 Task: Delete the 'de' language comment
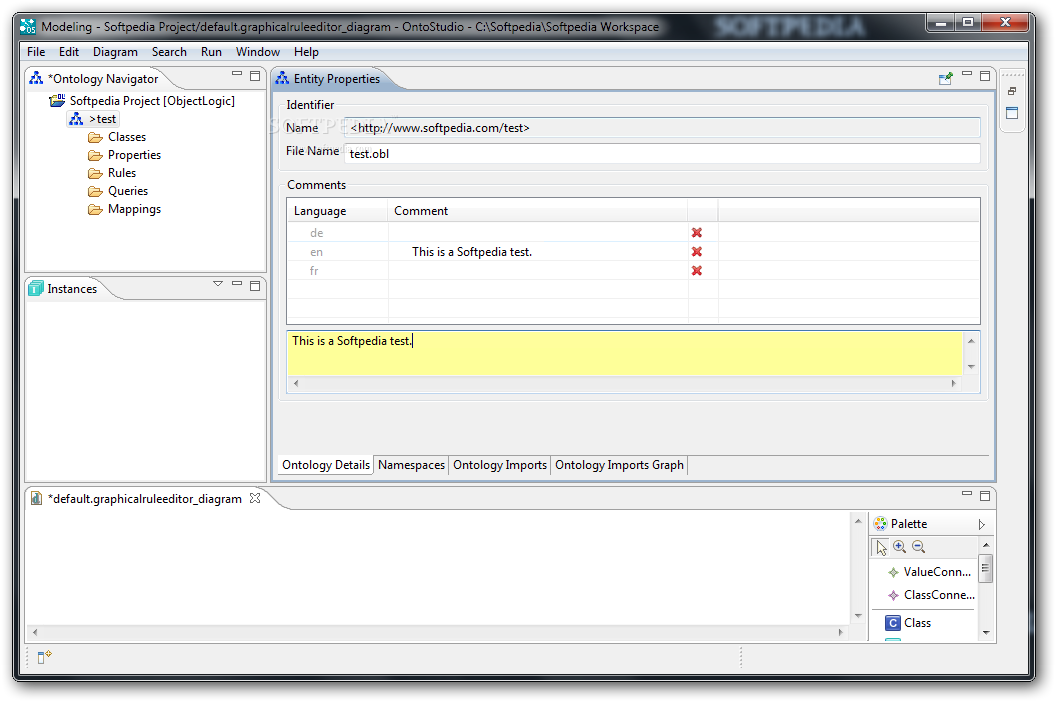pos(697,232)
